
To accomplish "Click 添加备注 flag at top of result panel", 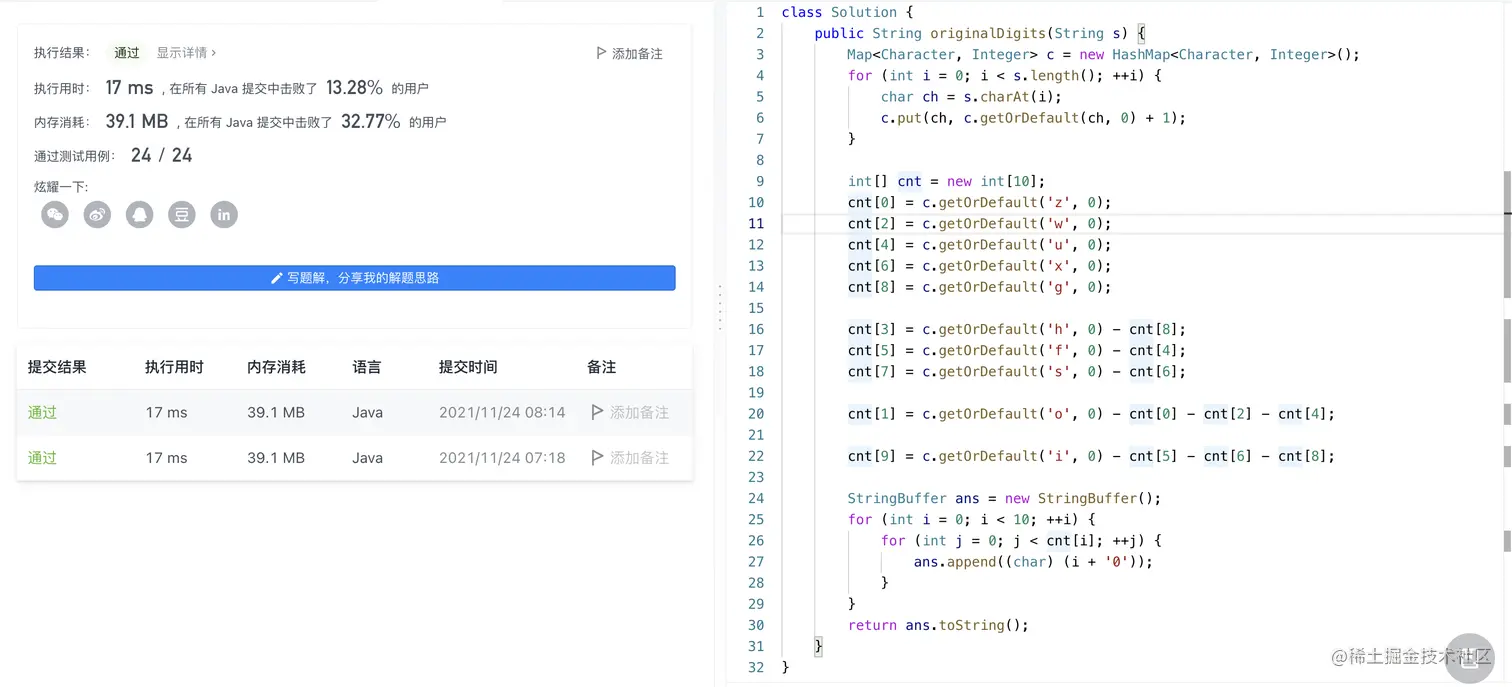I will [629, 53].
